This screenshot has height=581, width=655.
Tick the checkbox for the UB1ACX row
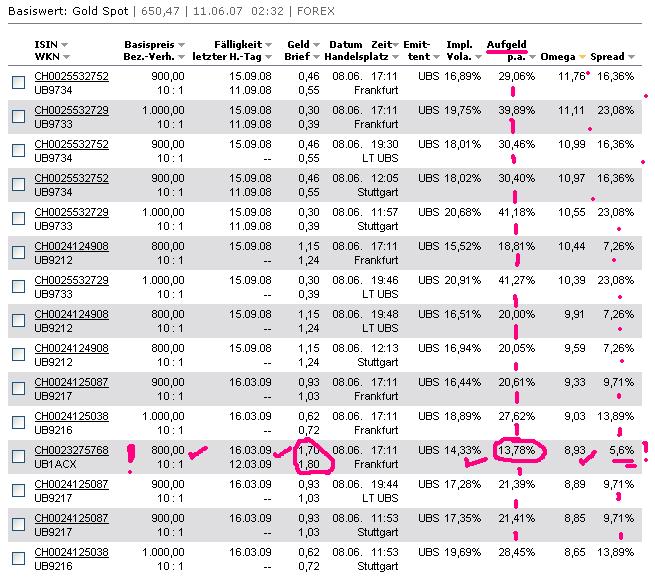coord(18,458)
